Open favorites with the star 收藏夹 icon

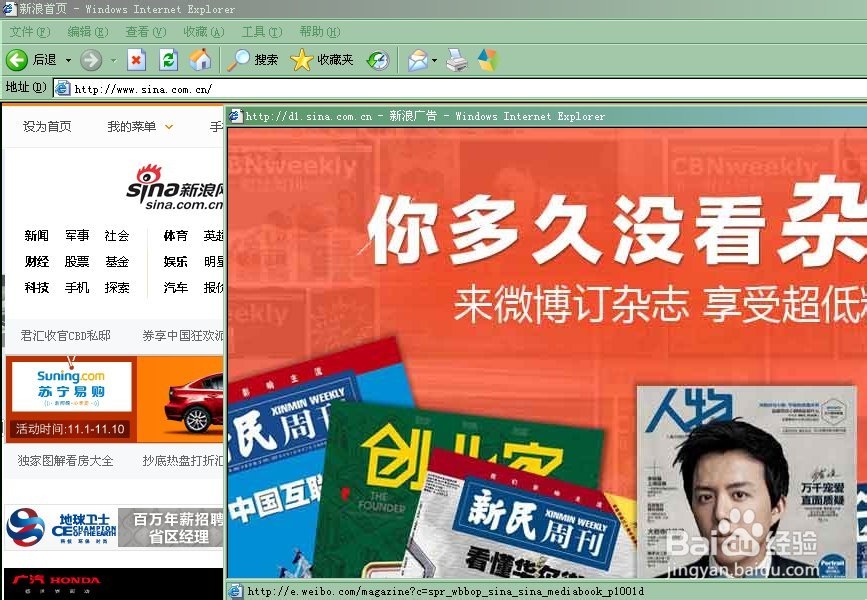[x=301, y=60]
